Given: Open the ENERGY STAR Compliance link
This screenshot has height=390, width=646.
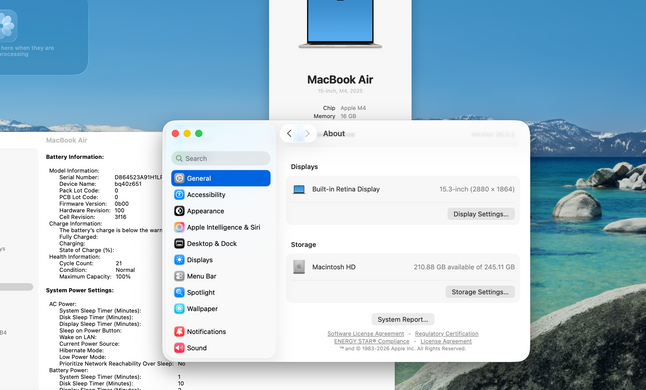Looking at the screenshot, I should point(372,341).
